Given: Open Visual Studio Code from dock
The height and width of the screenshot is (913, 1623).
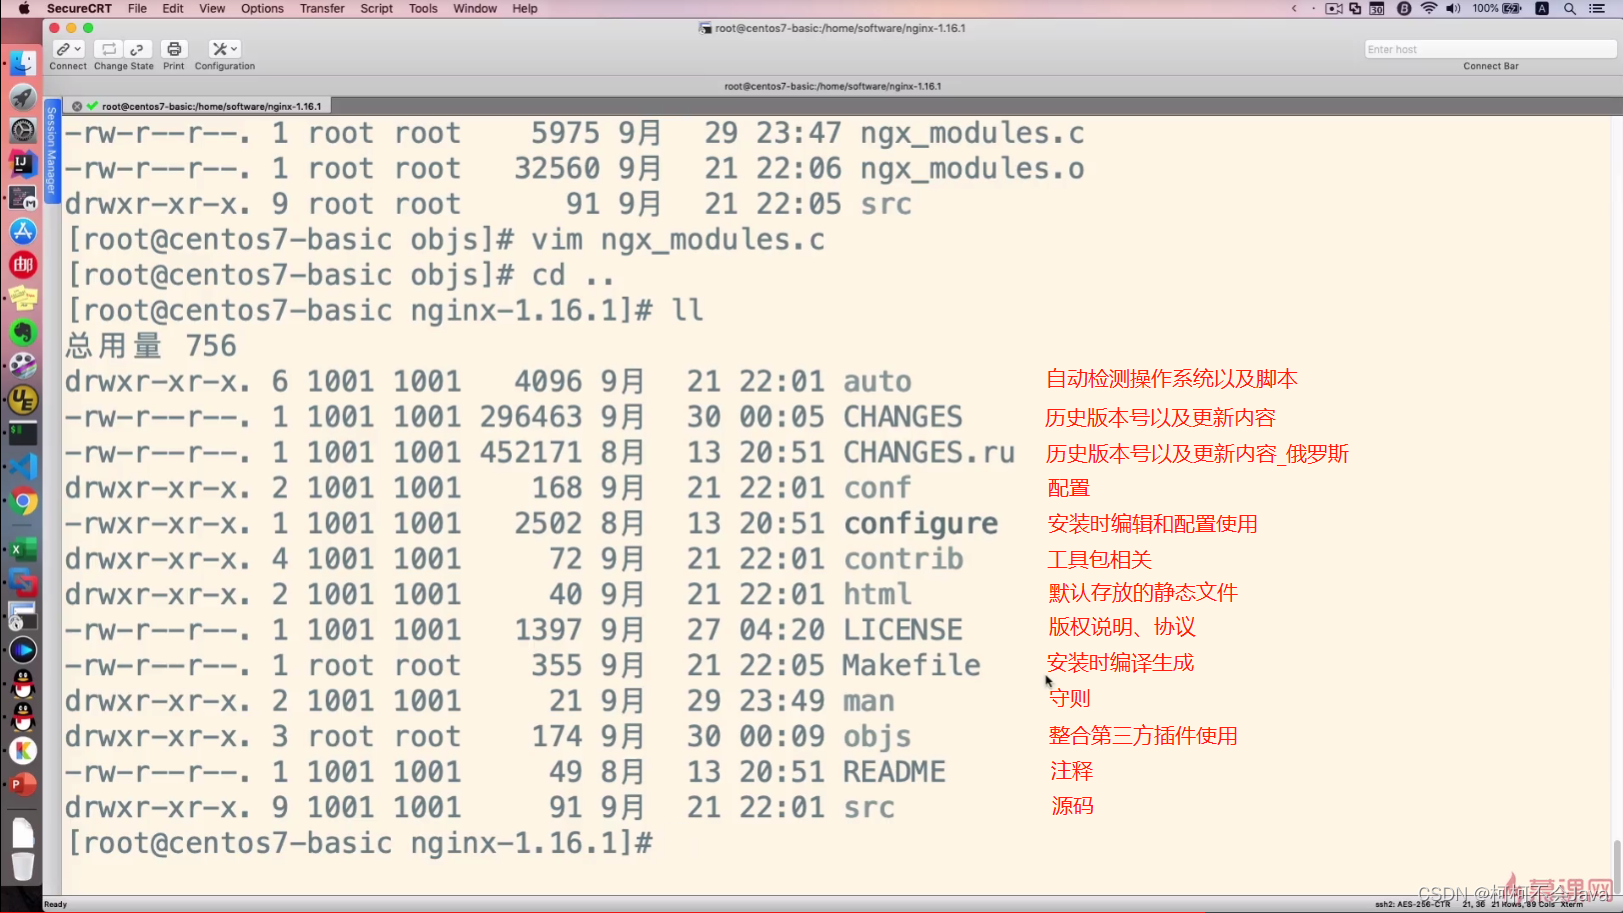Looking at the screenshot, I should (23, 467).
